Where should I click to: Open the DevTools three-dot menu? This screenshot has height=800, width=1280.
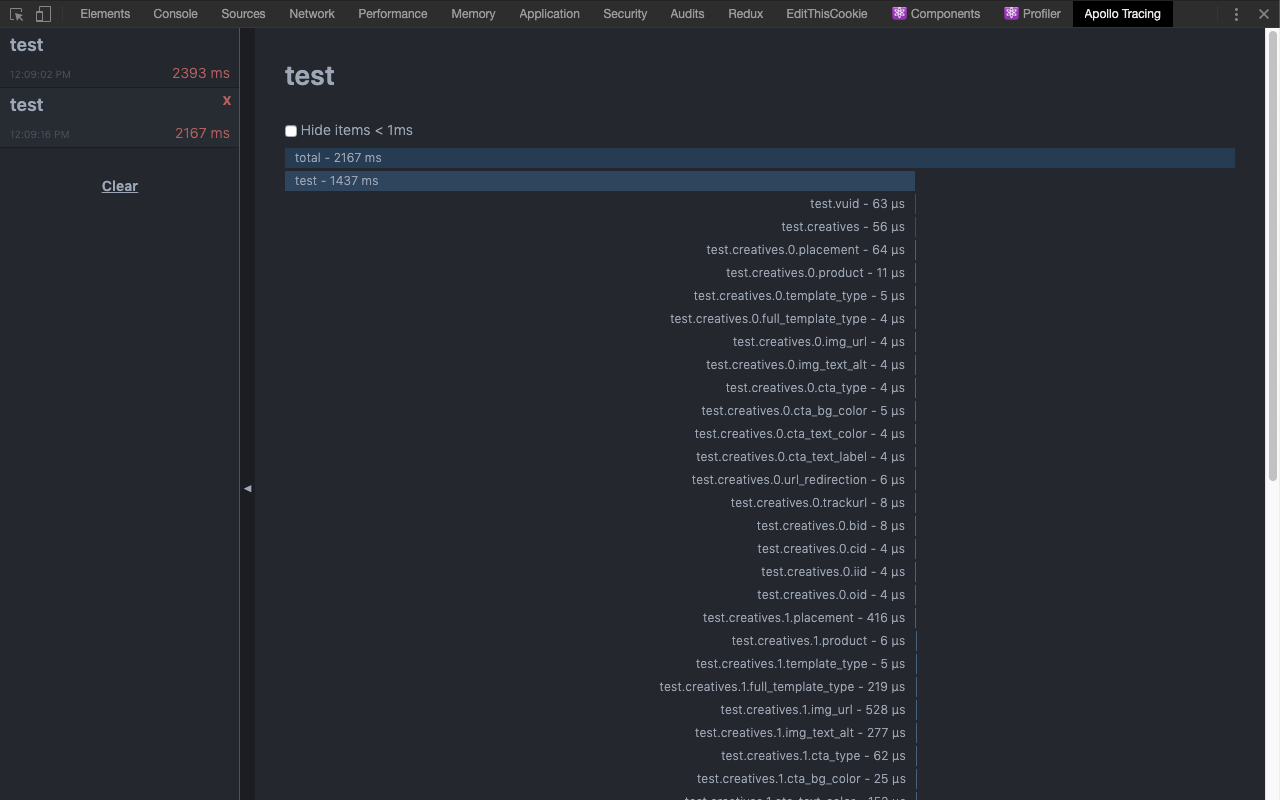pyautogui.click(x=1236, y=14)
